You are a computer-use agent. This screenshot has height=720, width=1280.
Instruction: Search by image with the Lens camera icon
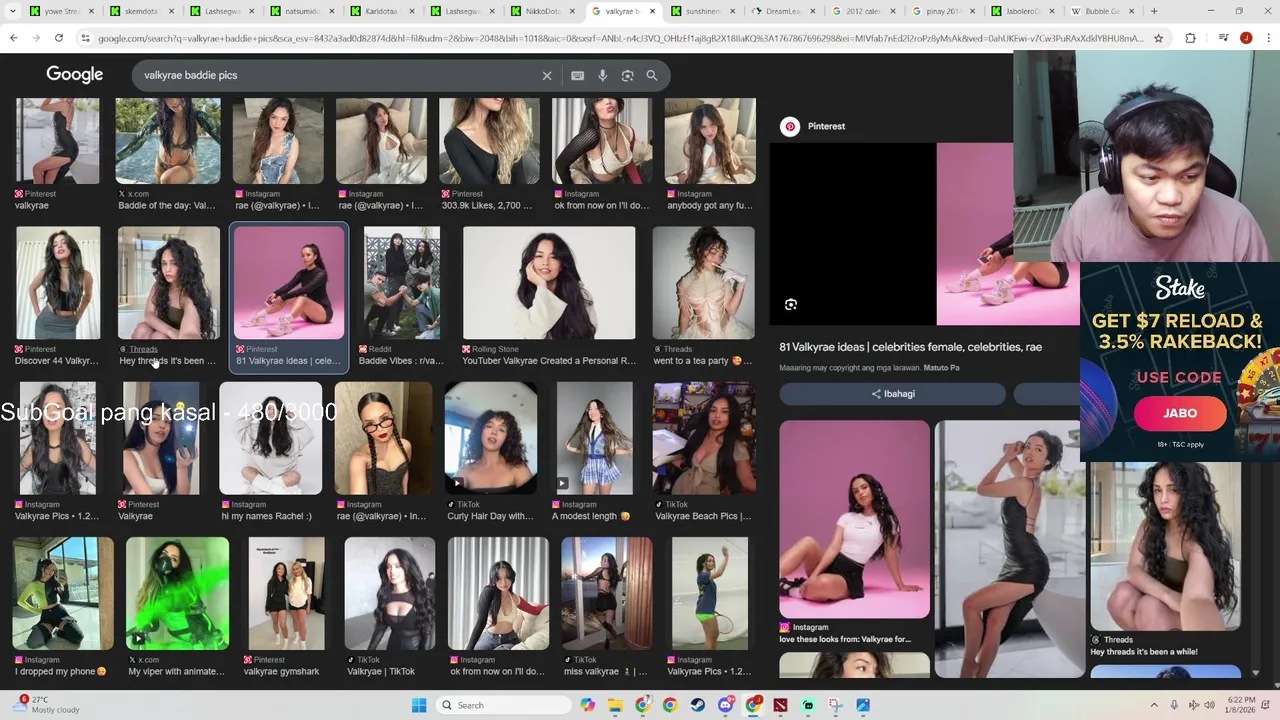click(x=627, y=75)
